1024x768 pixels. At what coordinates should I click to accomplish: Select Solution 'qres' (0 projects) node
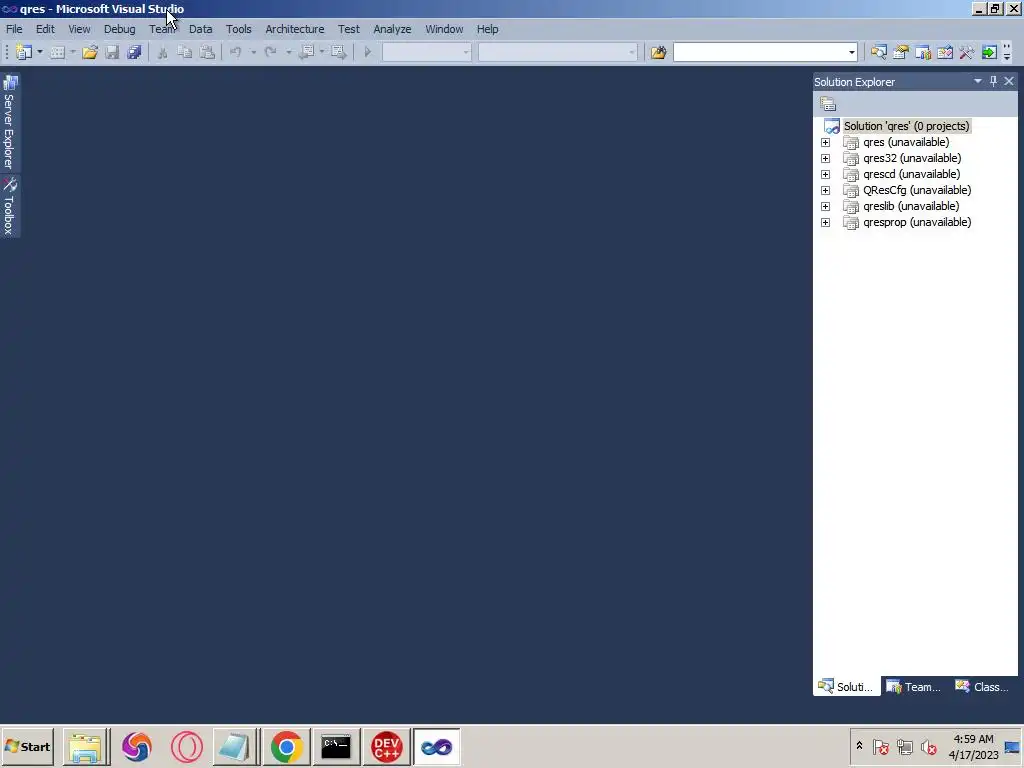906,126
